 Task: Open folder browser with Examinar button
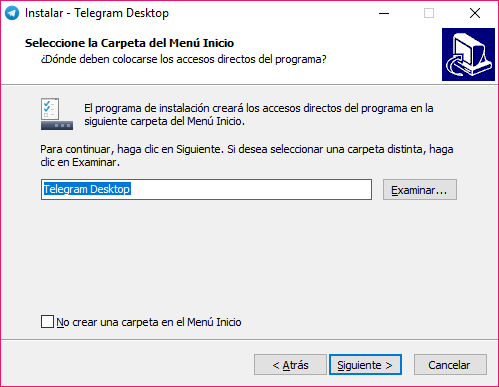420,190
